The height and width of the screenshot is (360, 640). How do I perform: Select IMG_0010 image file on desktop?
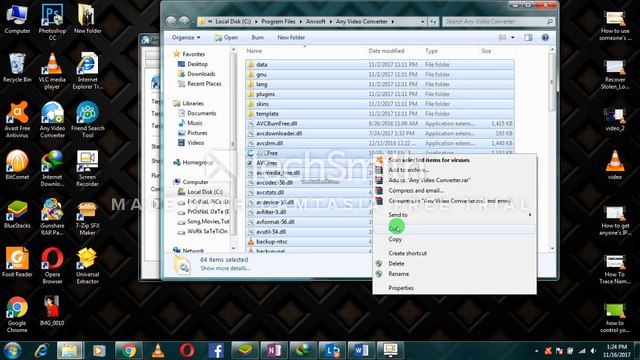[52, 311]
